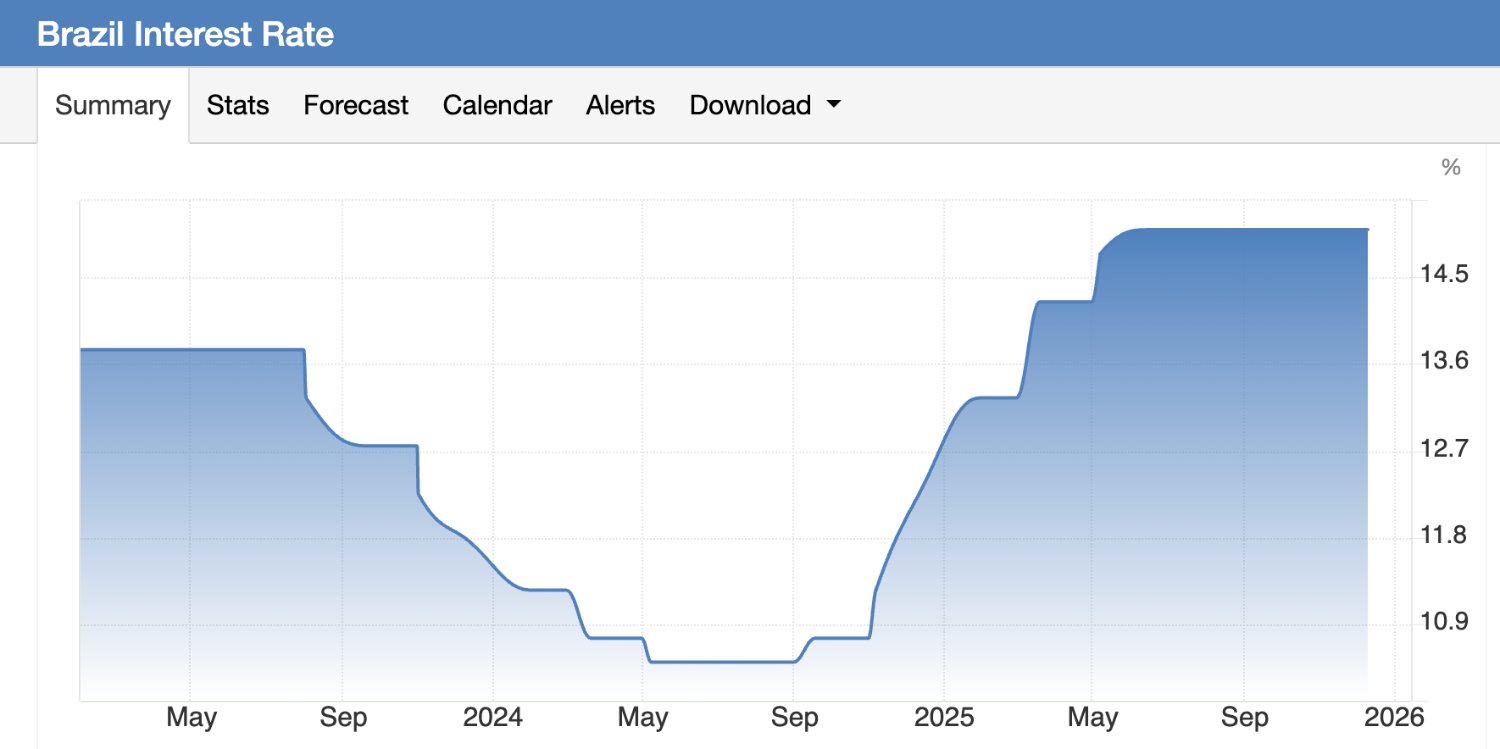Click the 12.7 y-axis value
The width and height of the screenshot is (1500, 749).
pos(1444,448)
